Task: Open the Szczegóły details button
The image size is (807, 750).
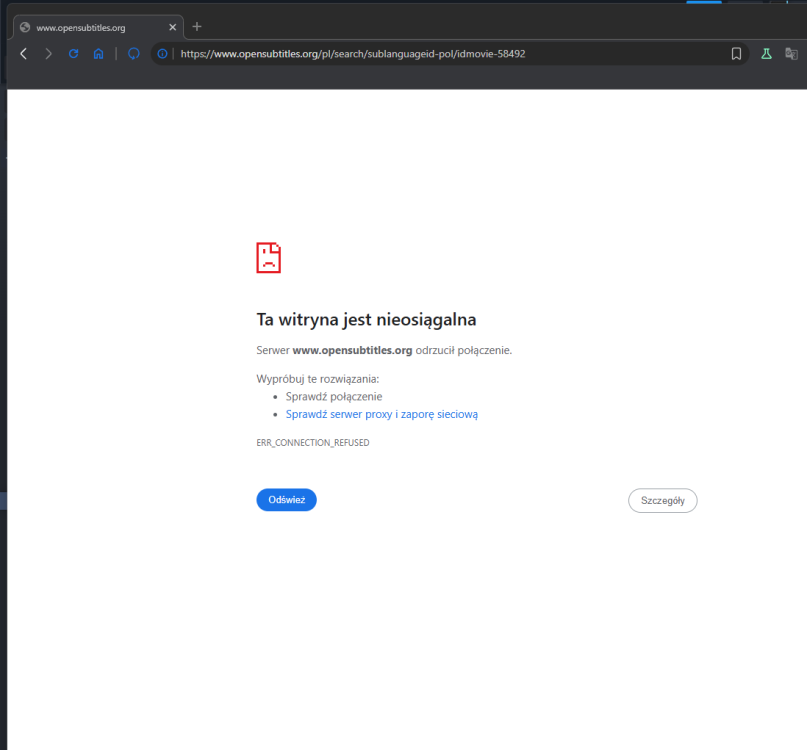Action: tap(662, 500)
